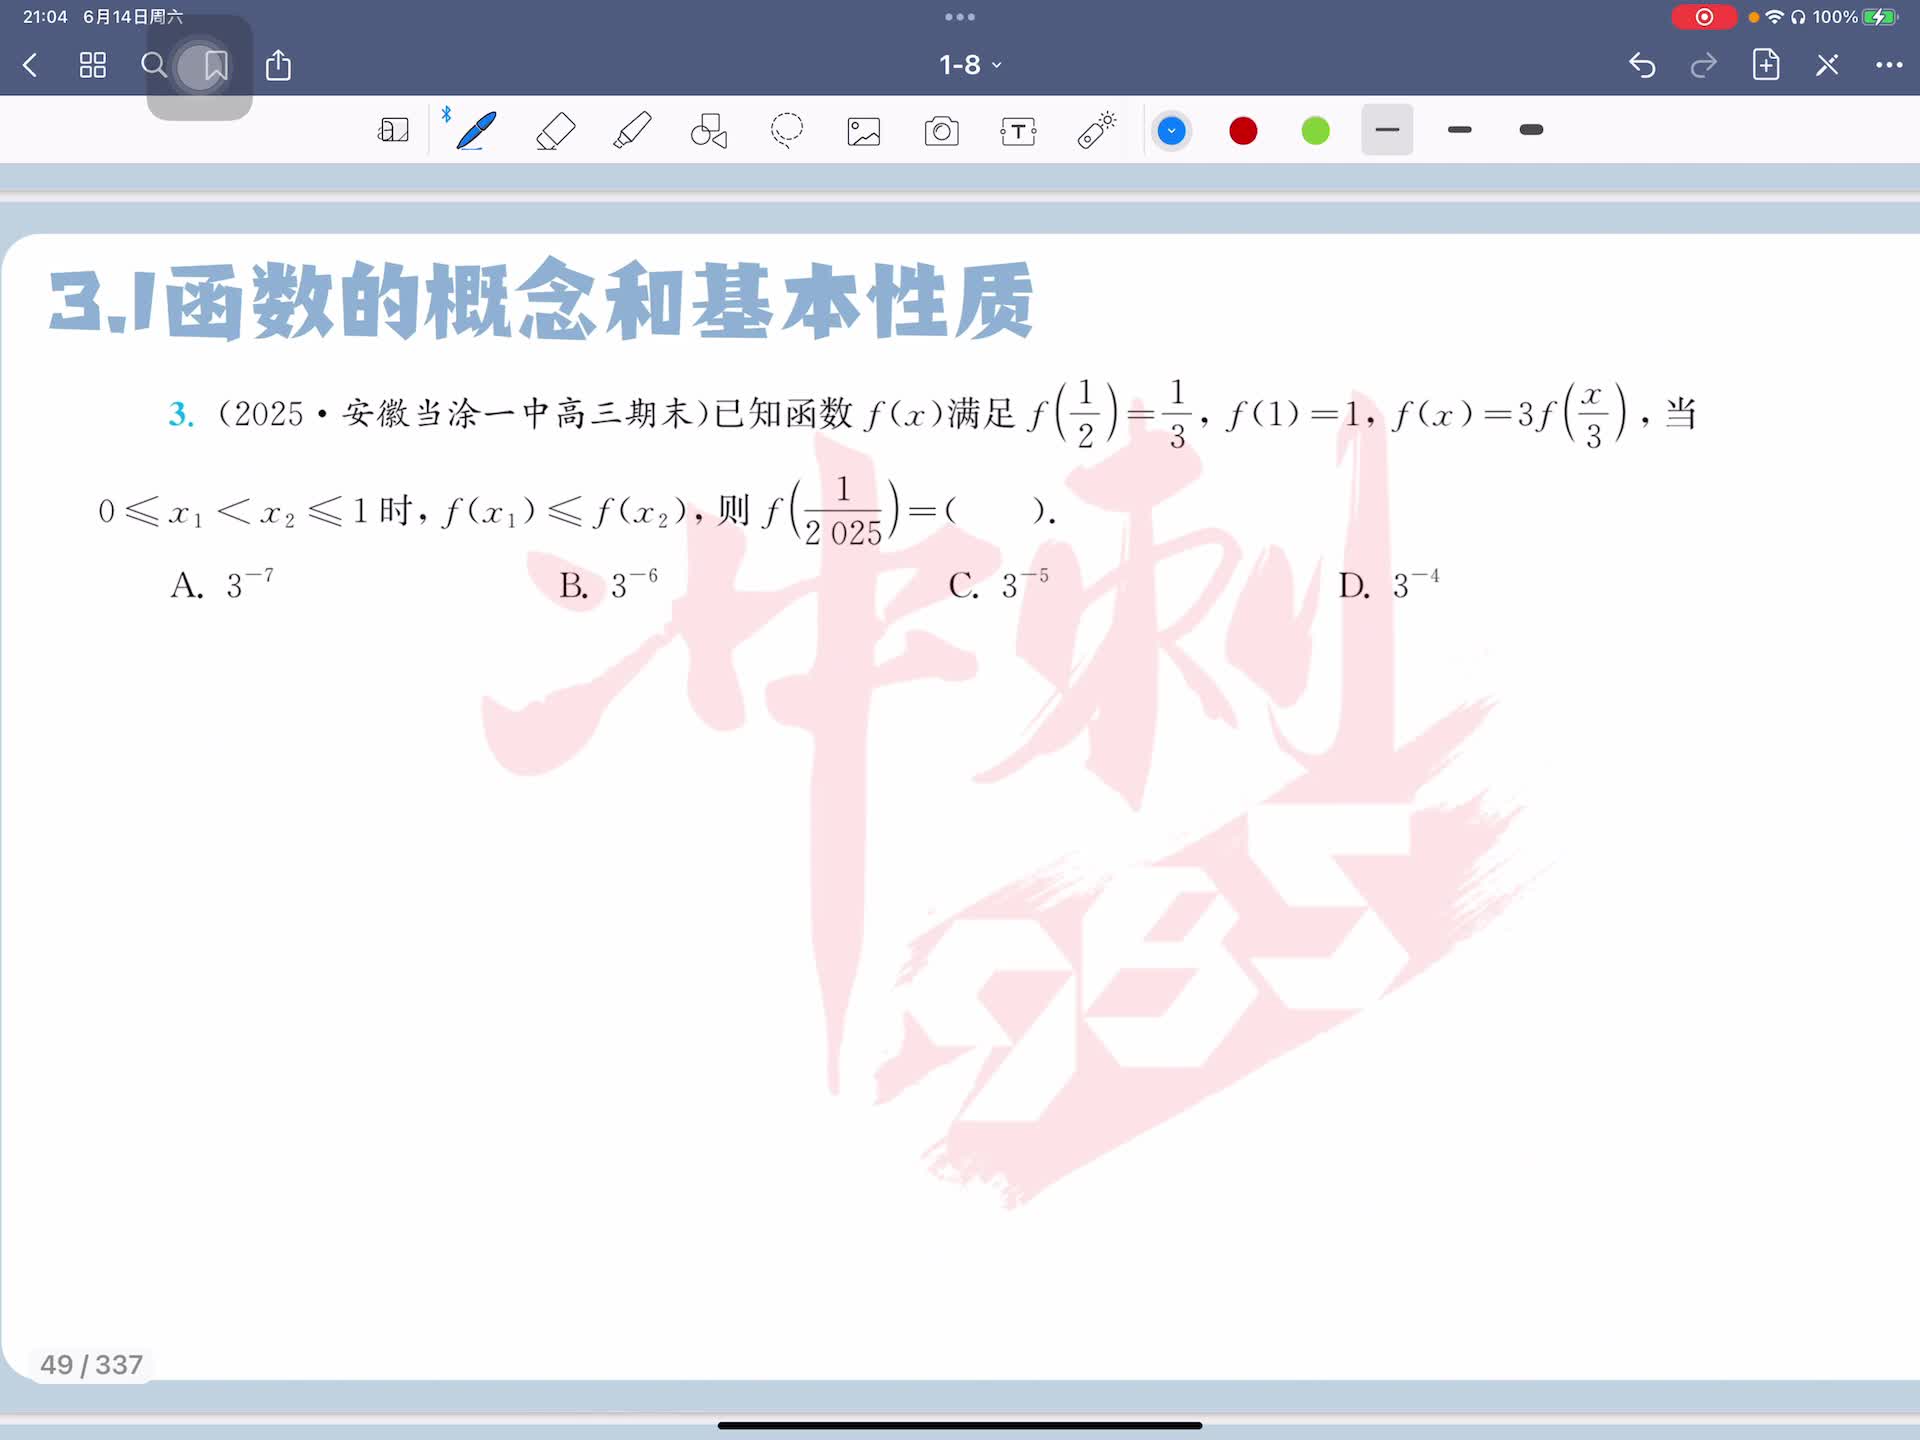Screen dimensions: 1920x1440
Task: Select the Text box tool
Action: [1018, 131]
